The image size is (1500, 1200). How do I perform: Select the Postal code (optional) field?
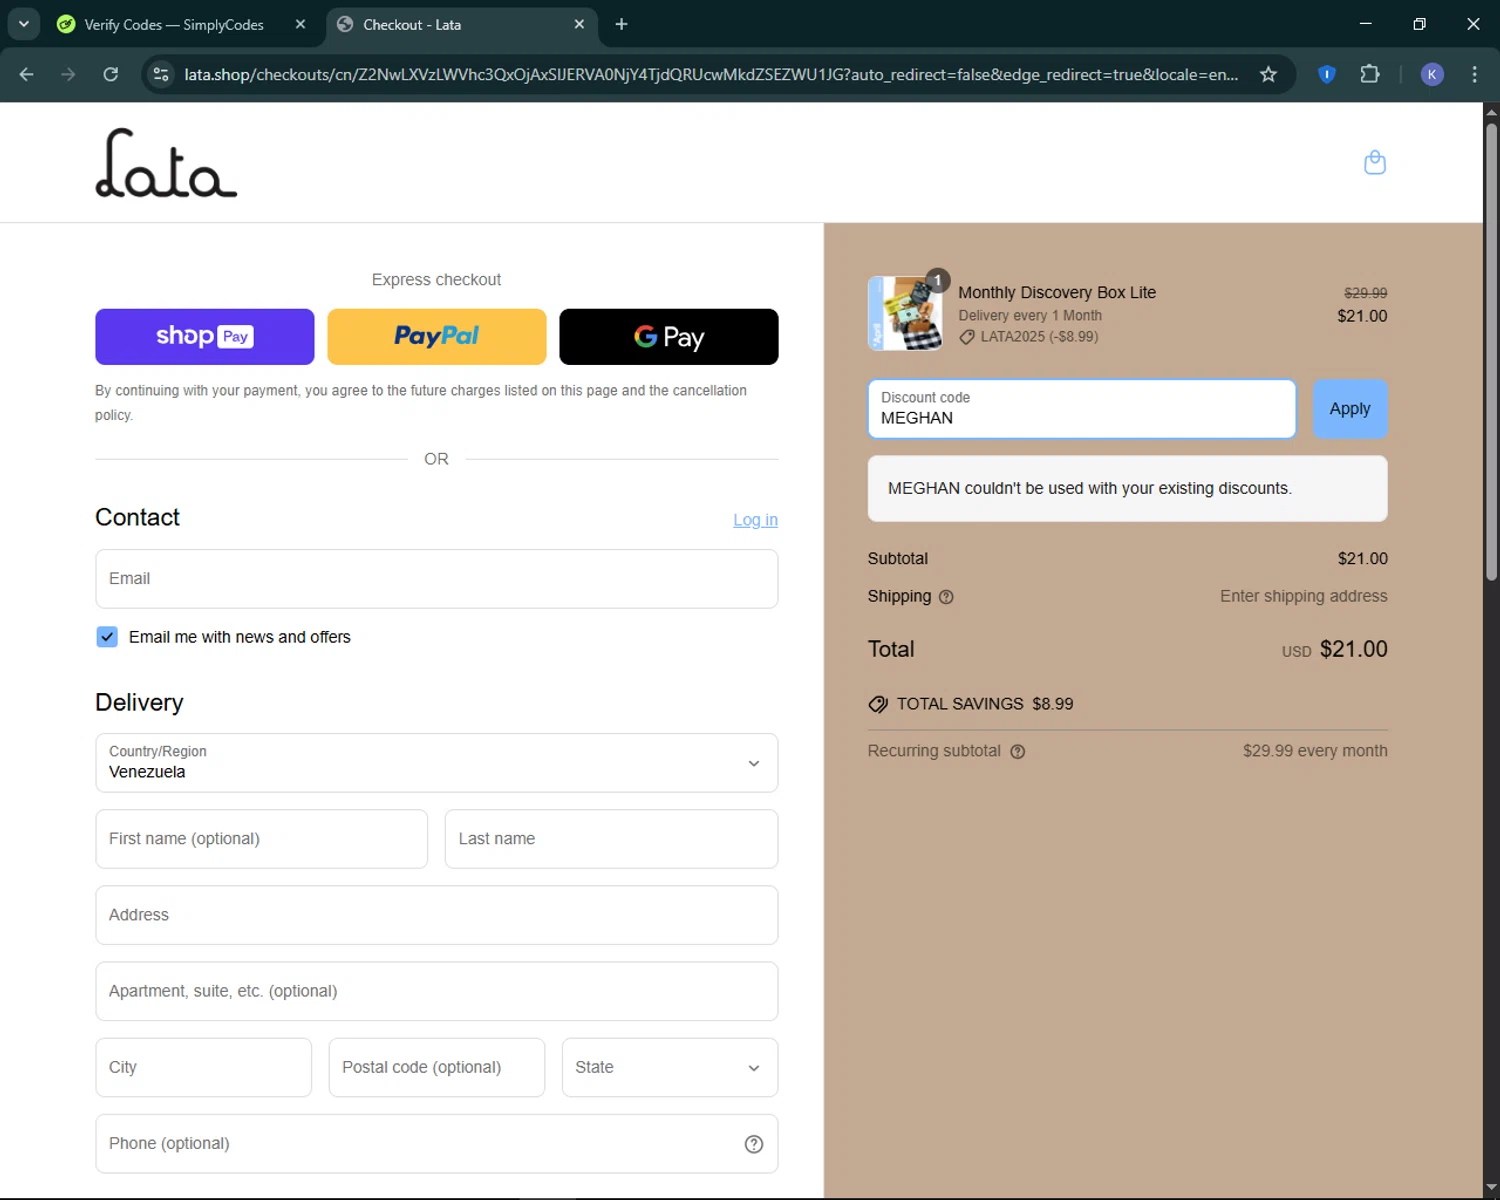coord(437,1067)
